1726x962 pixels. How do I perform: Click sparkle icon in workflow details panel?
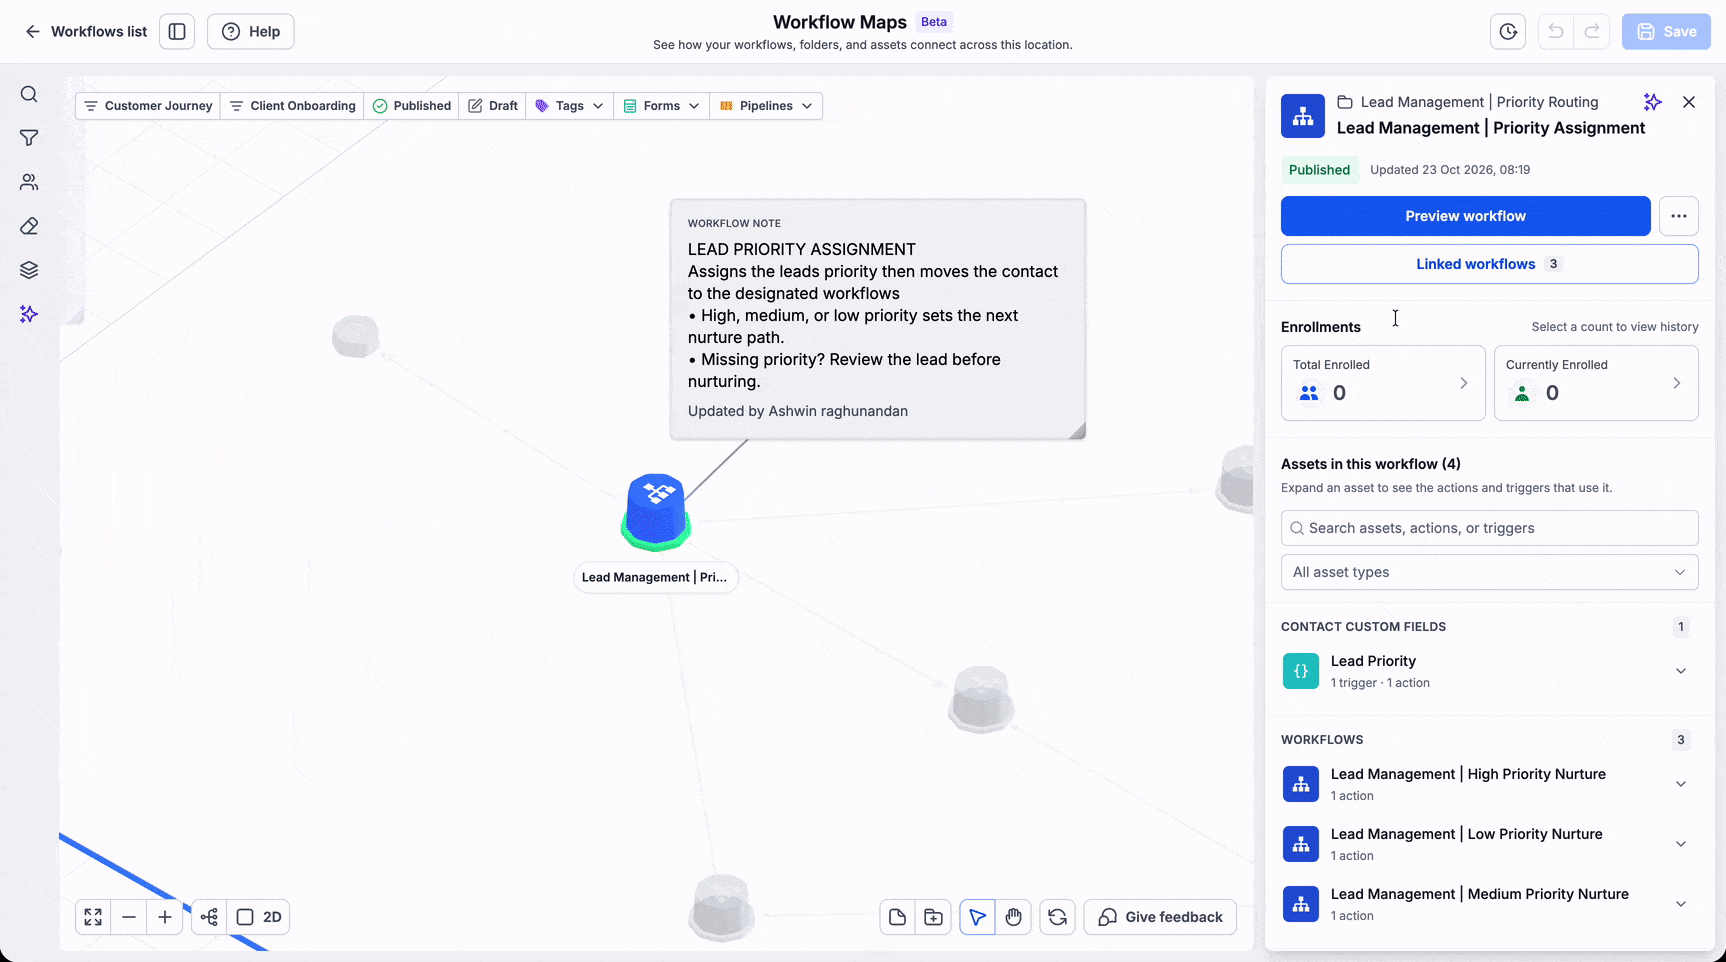pyautogui.click(x=1653, y=102)
